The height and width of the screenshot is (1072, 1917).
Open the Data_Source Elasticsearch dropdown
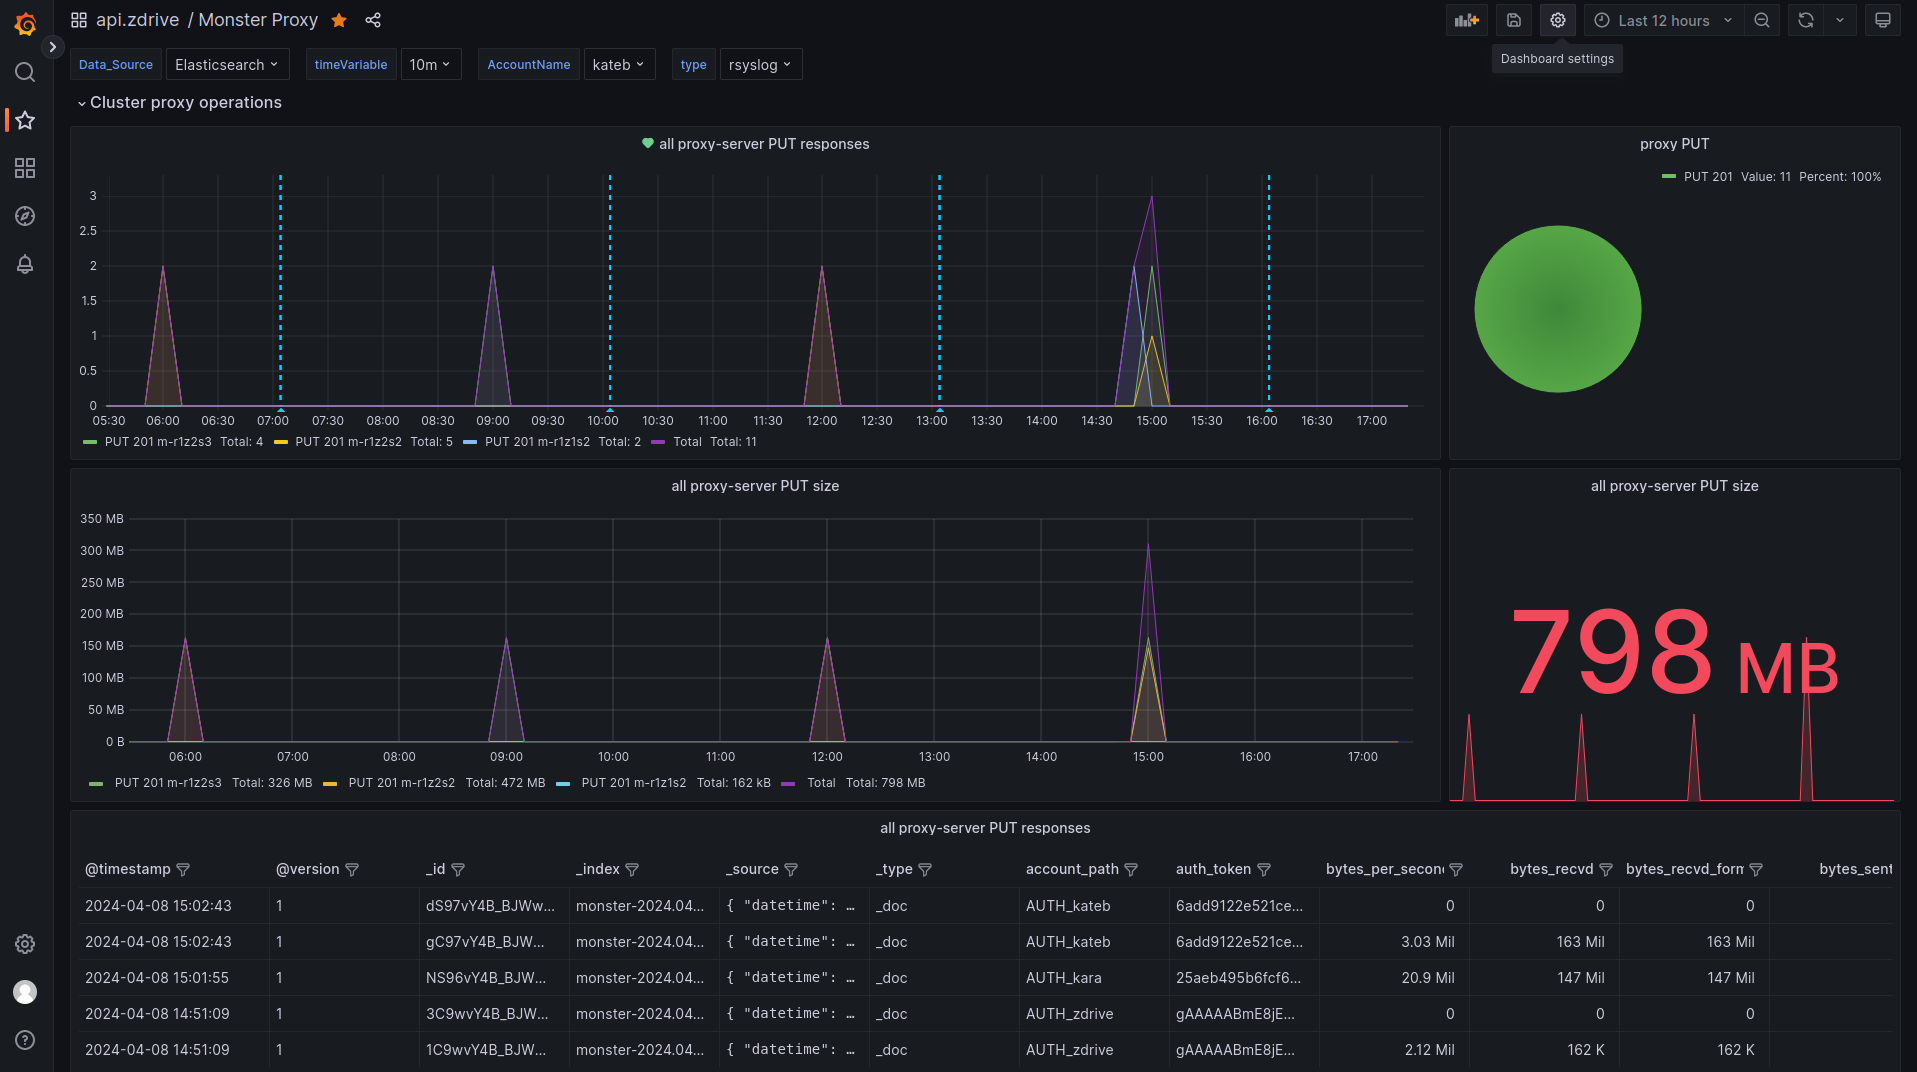point(227,65)
